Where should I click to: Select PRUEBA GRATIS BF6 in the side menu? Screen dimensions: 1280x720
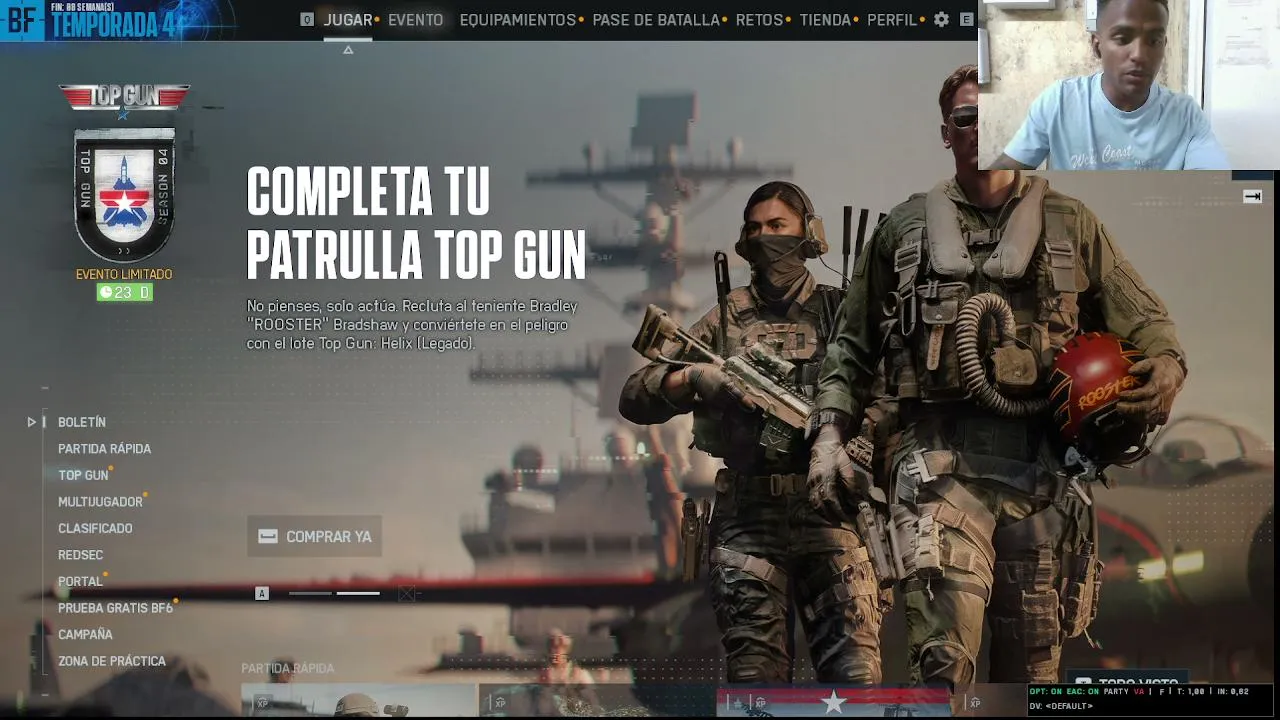click(115, 608)
